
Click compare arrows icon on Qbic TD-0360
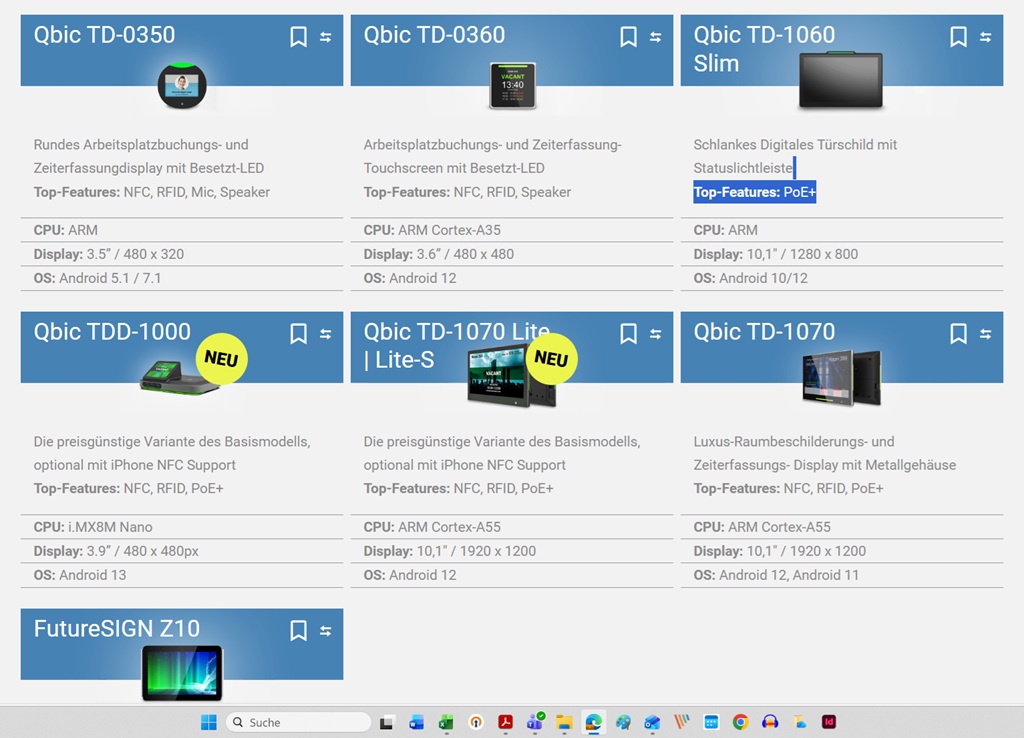(655, 37)
